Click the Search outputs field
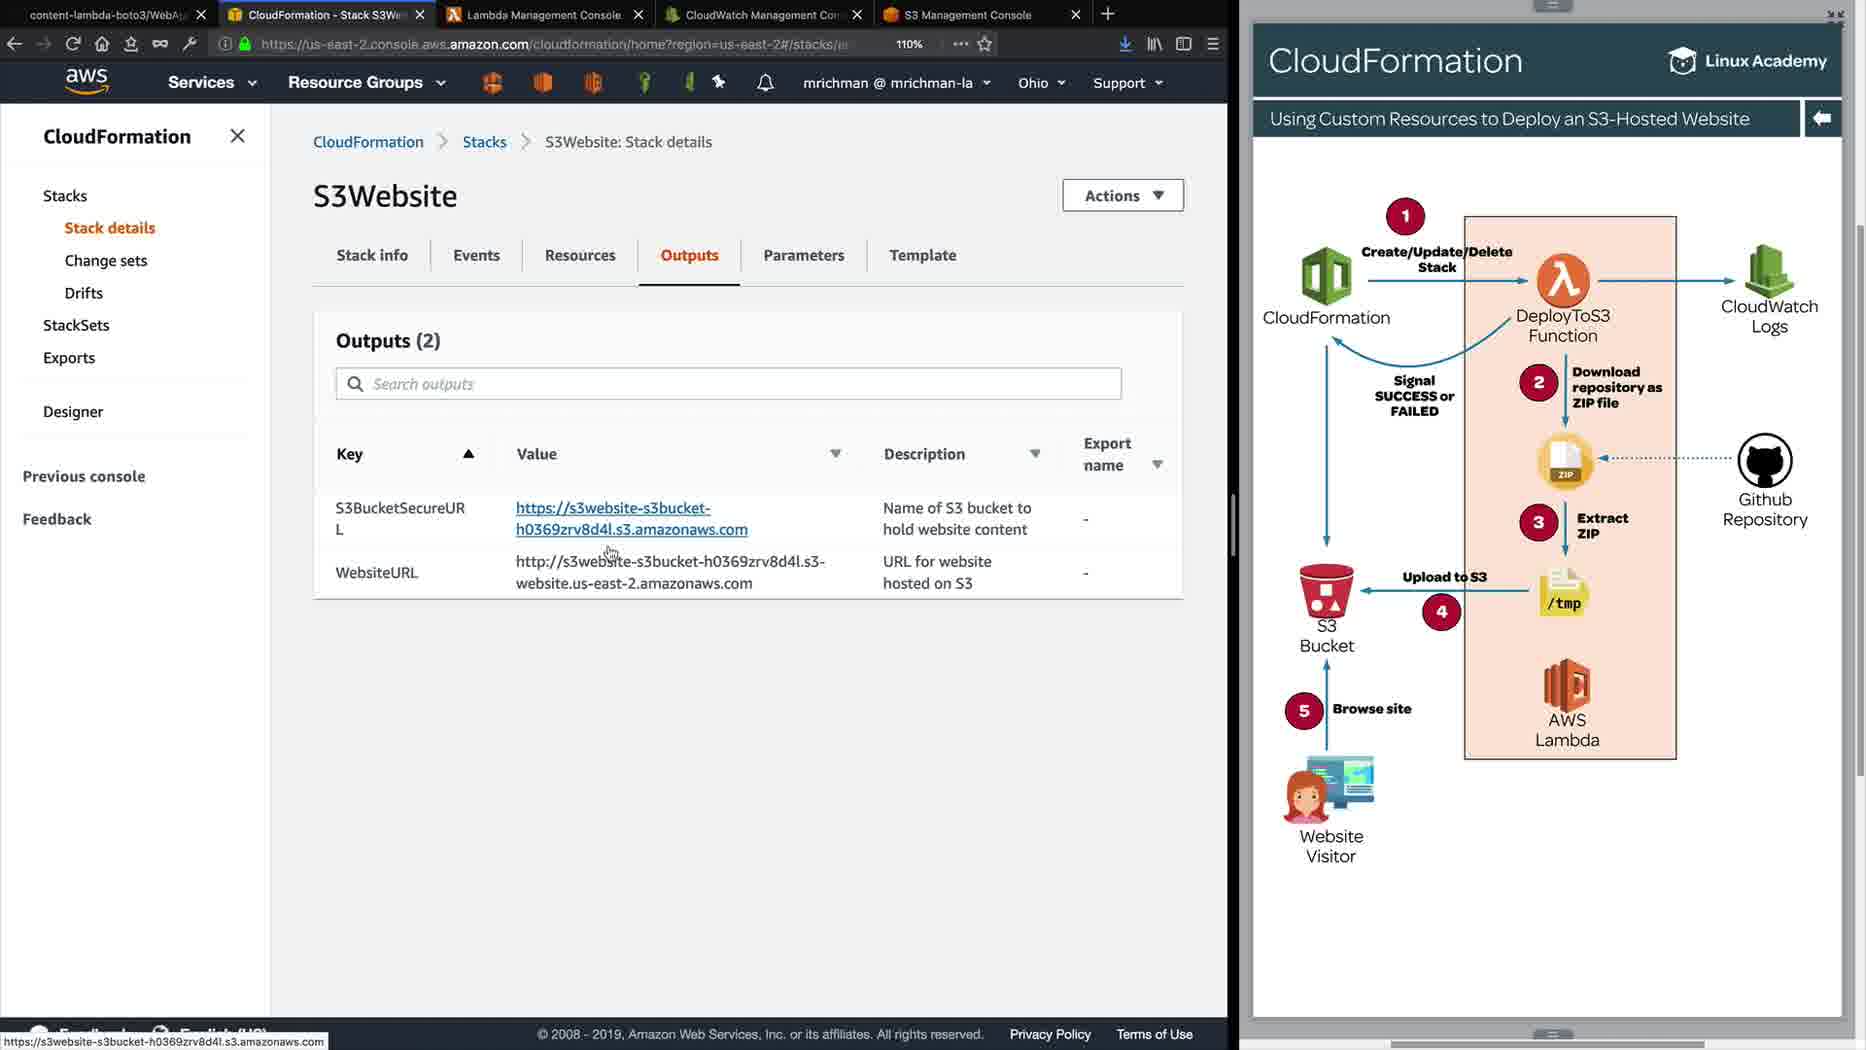The height and width of the screenshot is (1050, 1866). coord(728,384)
